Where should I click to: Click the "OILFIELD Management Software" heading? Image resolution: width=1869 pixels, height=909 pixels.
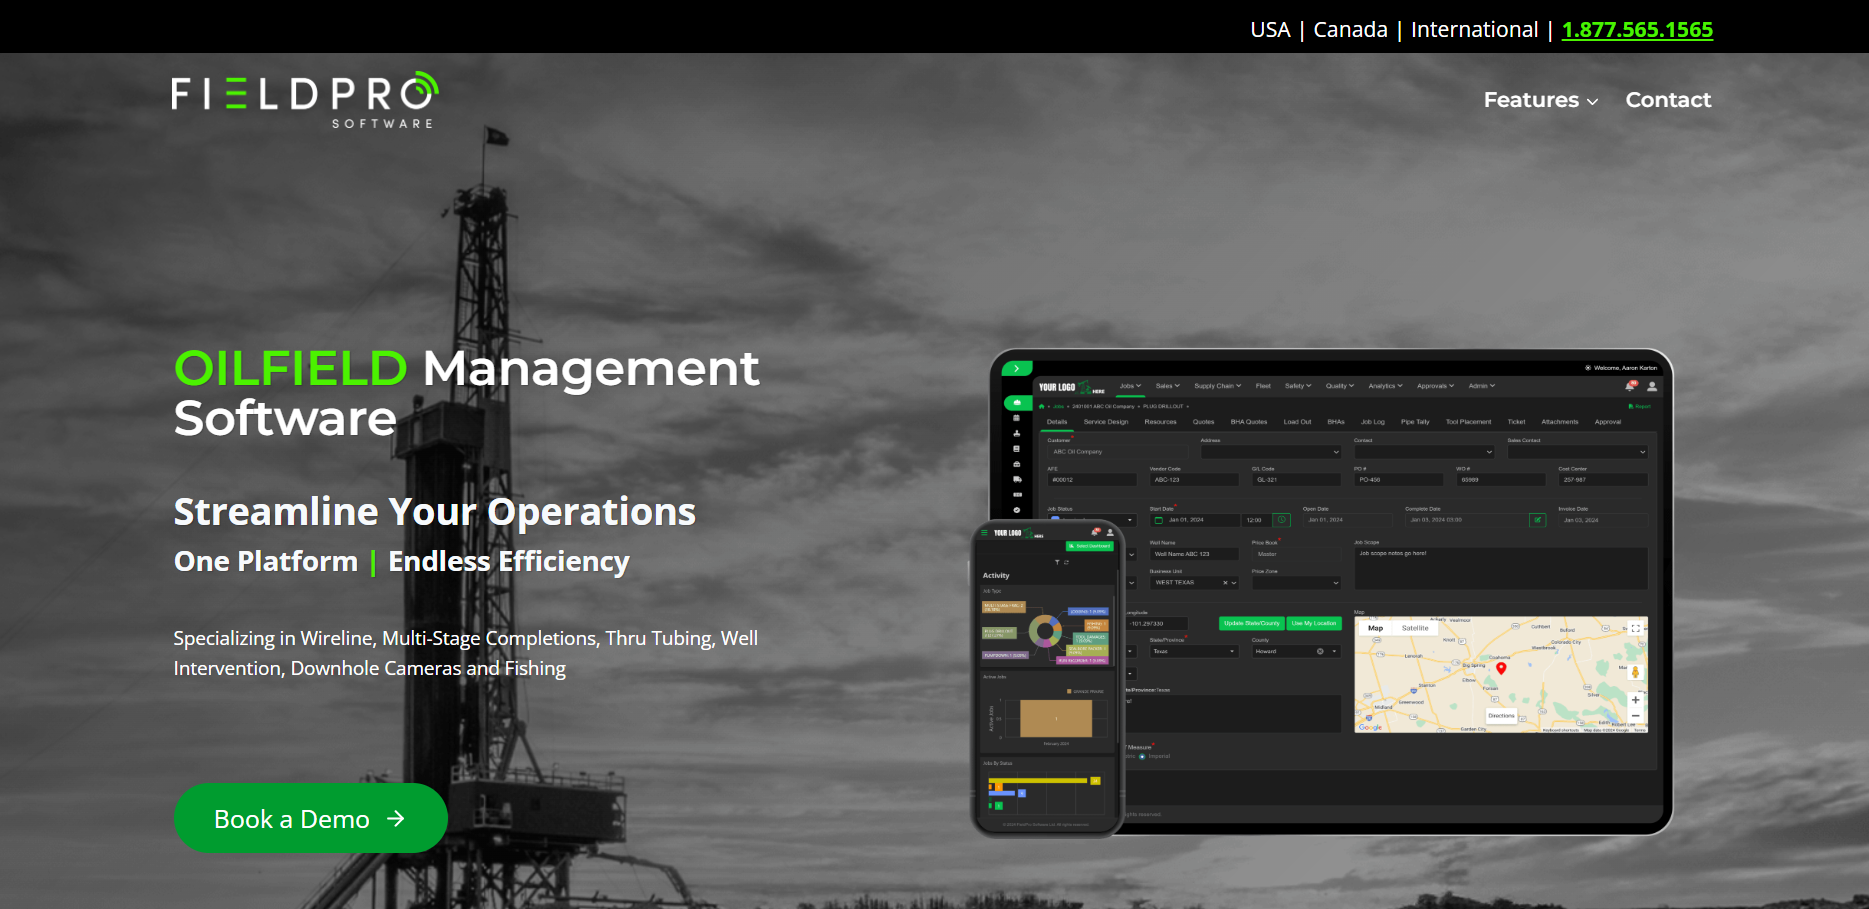(x=466, y=393)
